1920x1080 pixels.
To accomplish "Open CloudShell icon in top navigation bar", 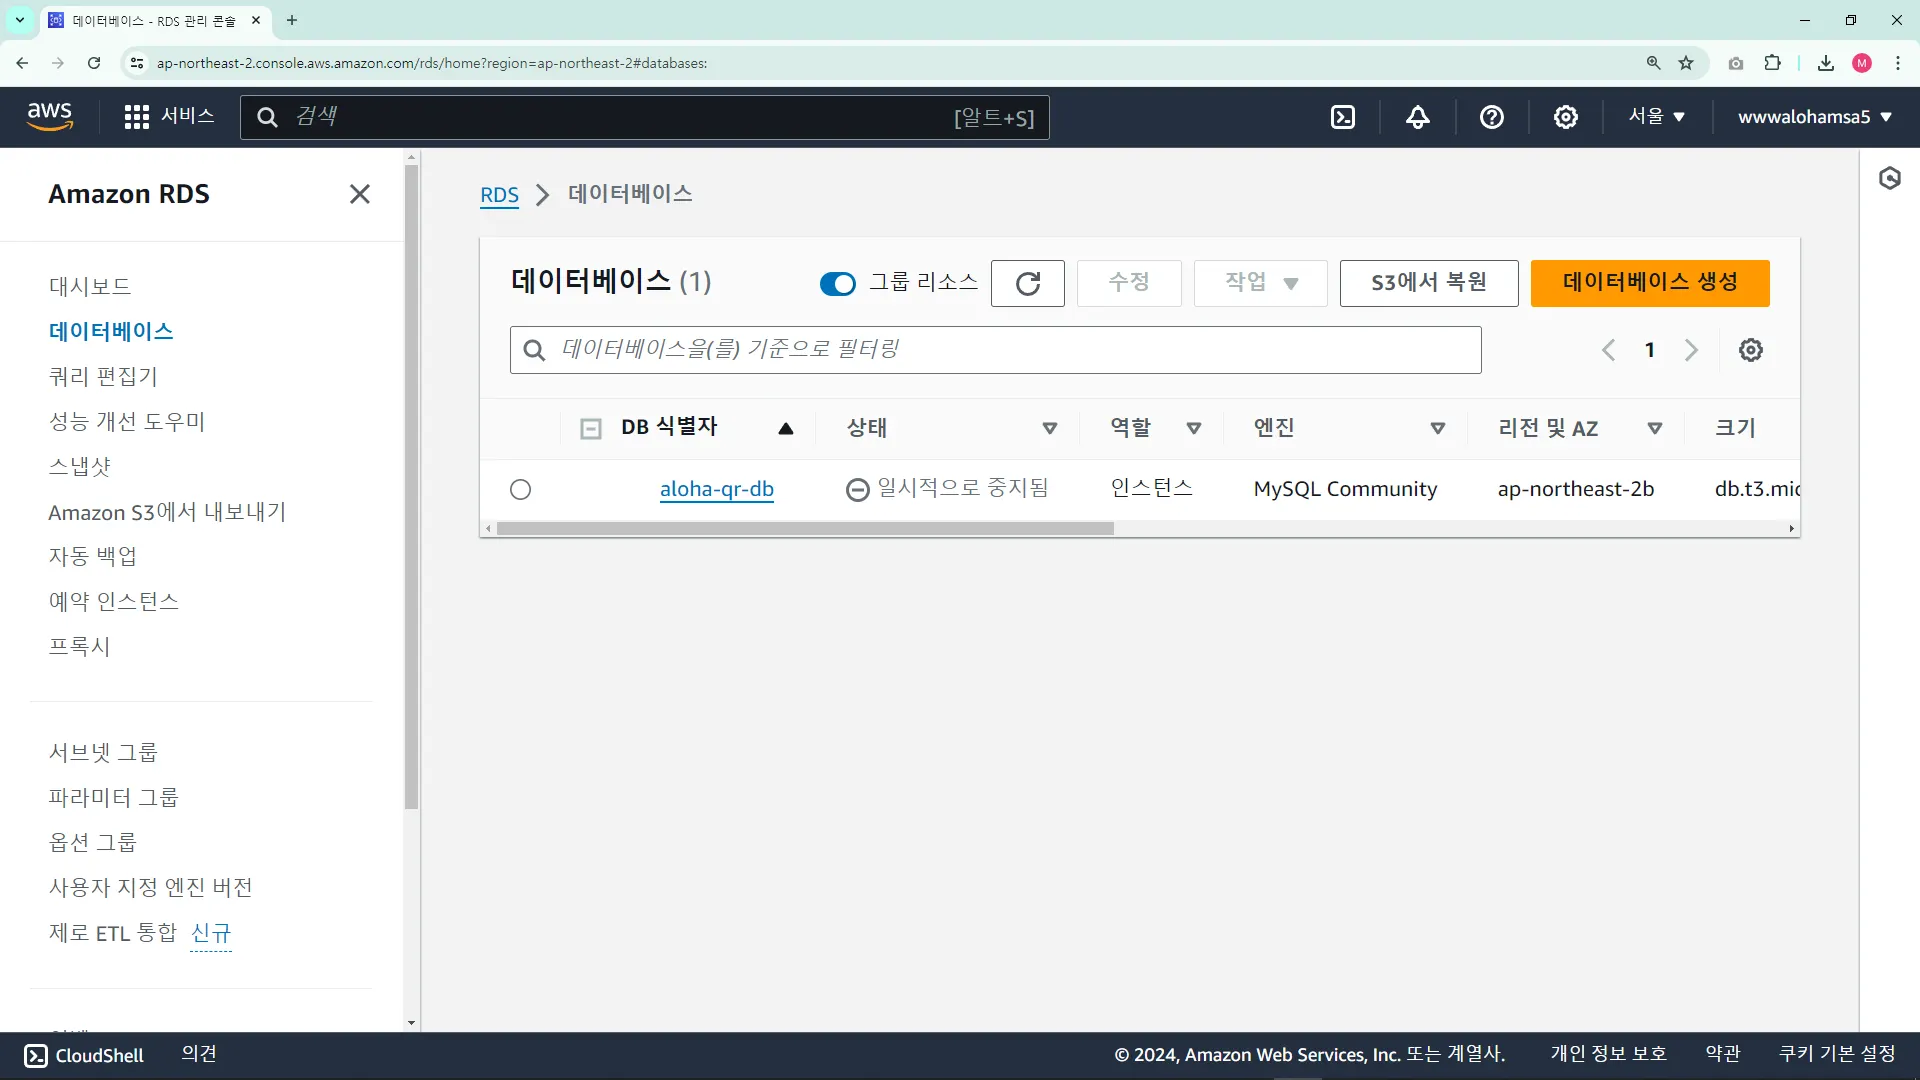I will pos(1343,117).
